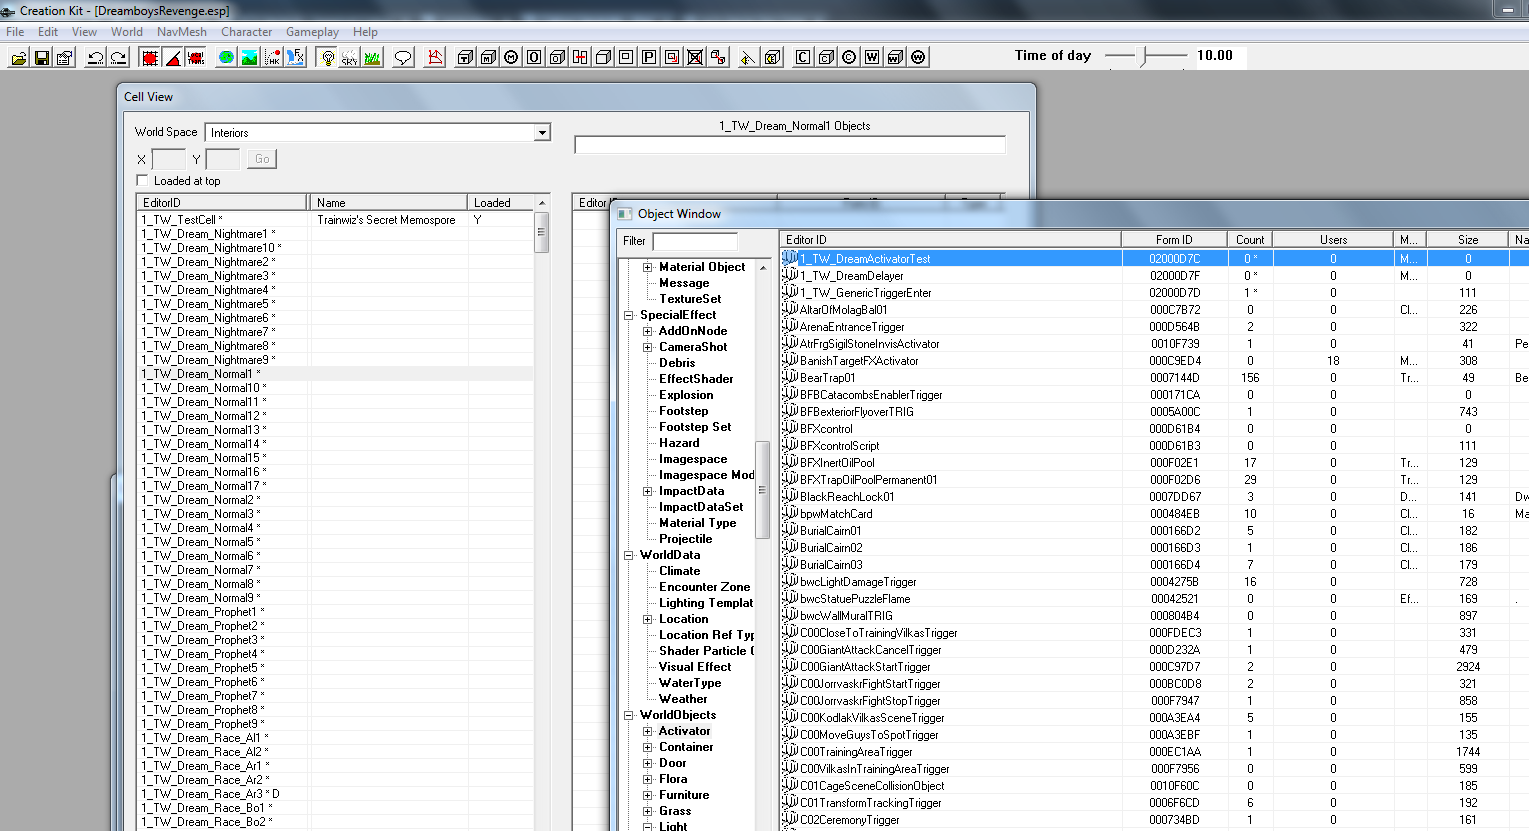Toggle the SKY rendering icon
1529x831 pixels.
[x=349, y=58]
